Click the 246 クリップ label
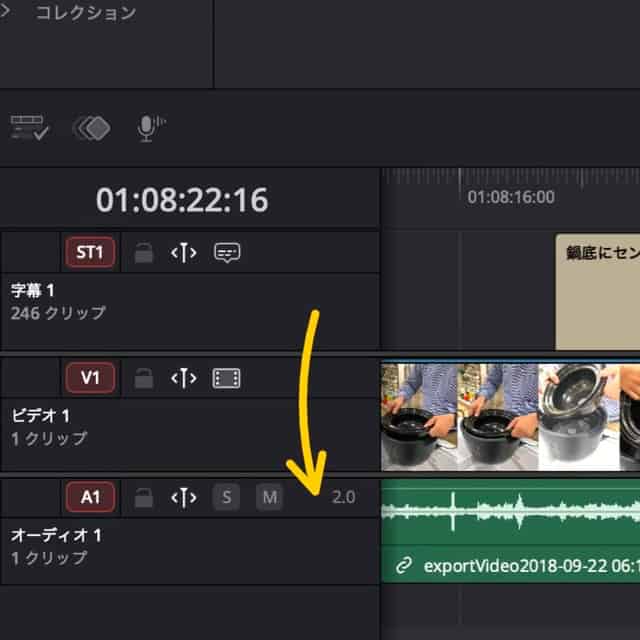 [58, 313]
